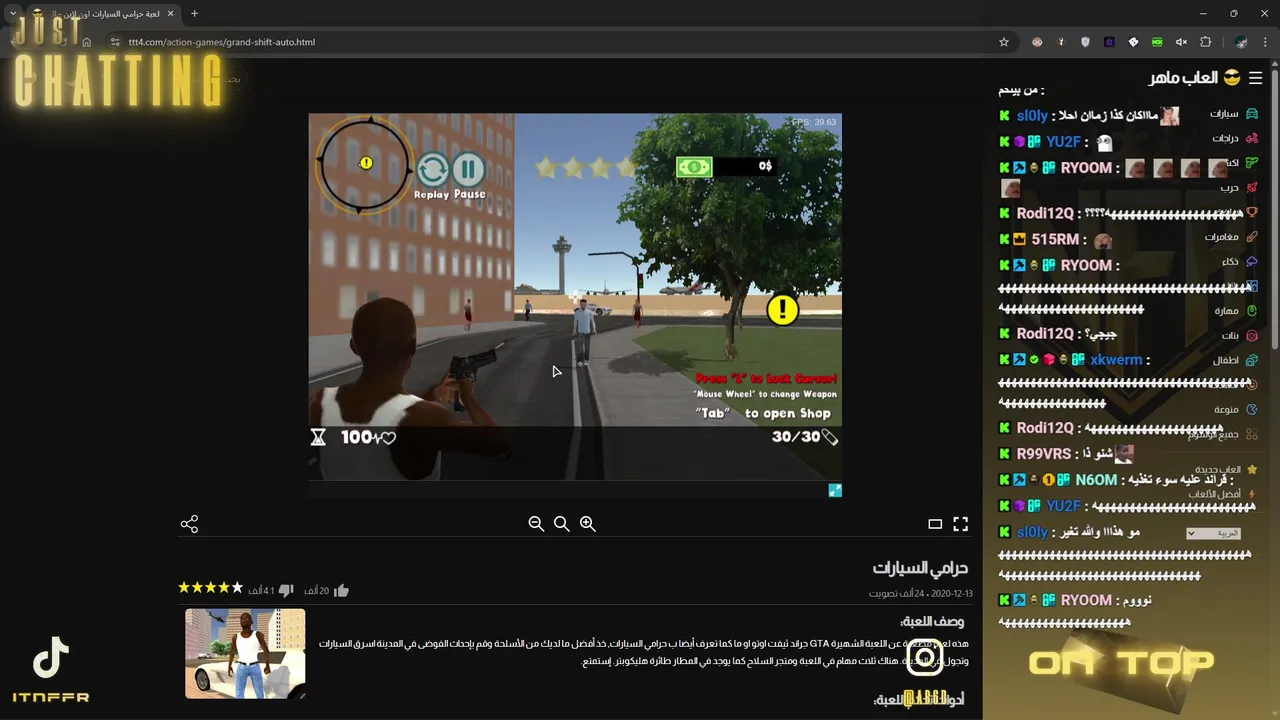The height and width of the screenshot is (720, 1280).
Task: Open the hamburger menu next to العاب ماهر
Action: 1256,78
